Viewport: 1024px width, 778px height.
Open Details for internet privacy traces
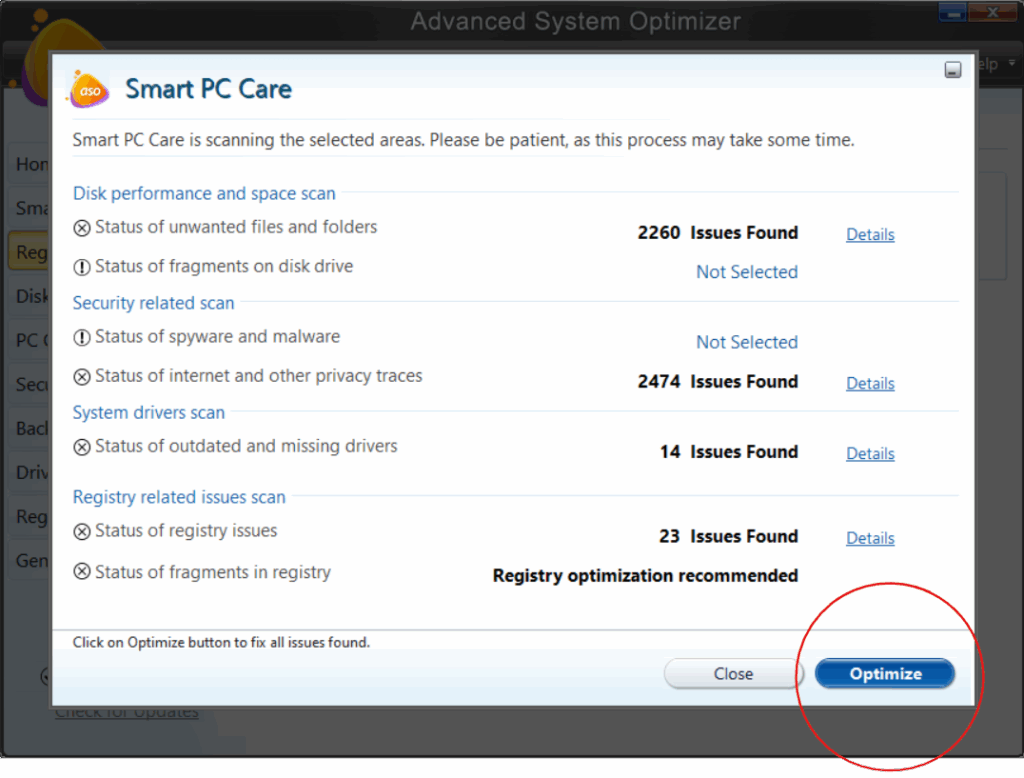pyautogui.click(x=870, y=383)
